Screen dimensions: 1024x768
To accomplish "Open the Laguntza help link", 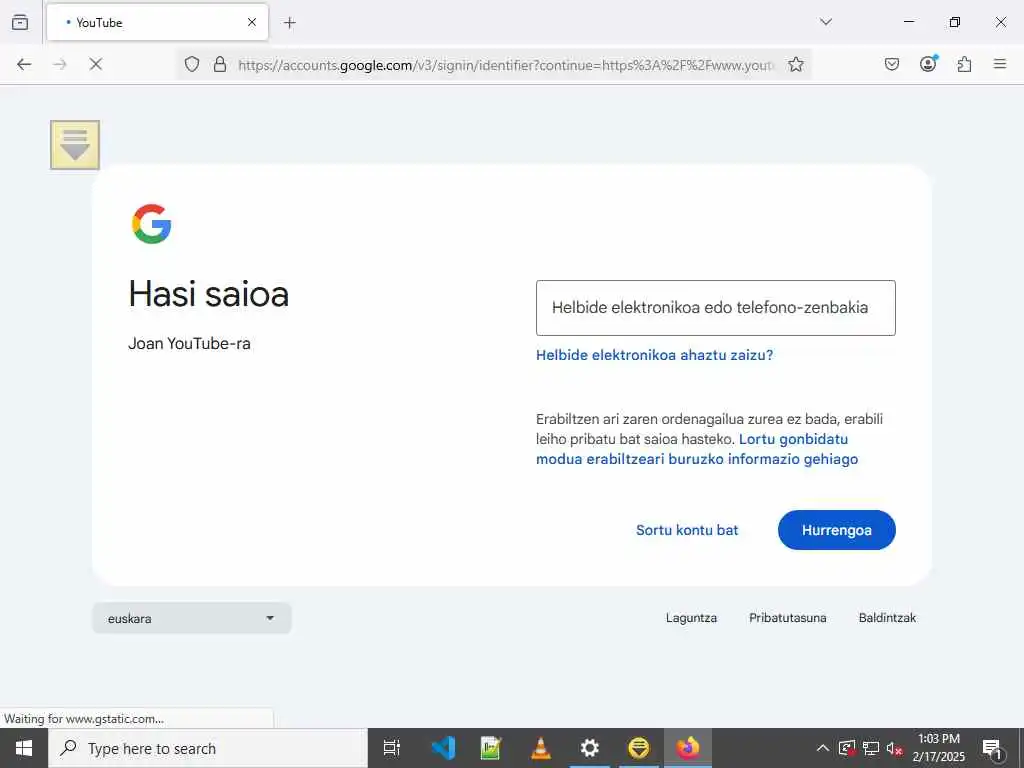I will tap(692, 618).
